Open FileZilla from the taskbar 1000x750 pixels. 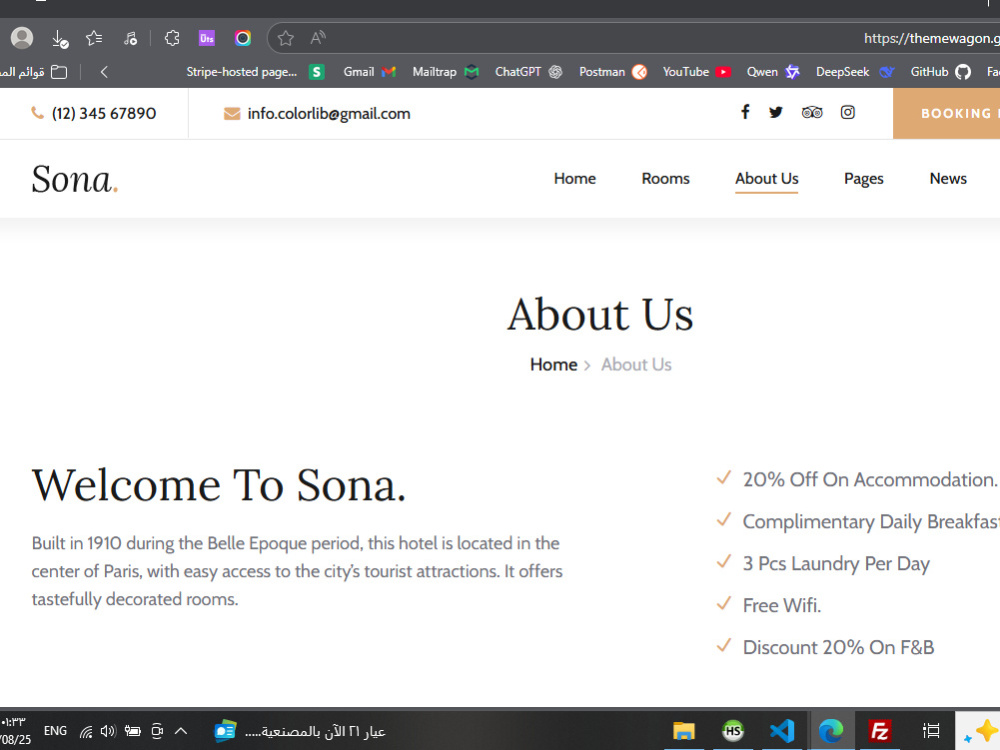click(x=880, y=731)
